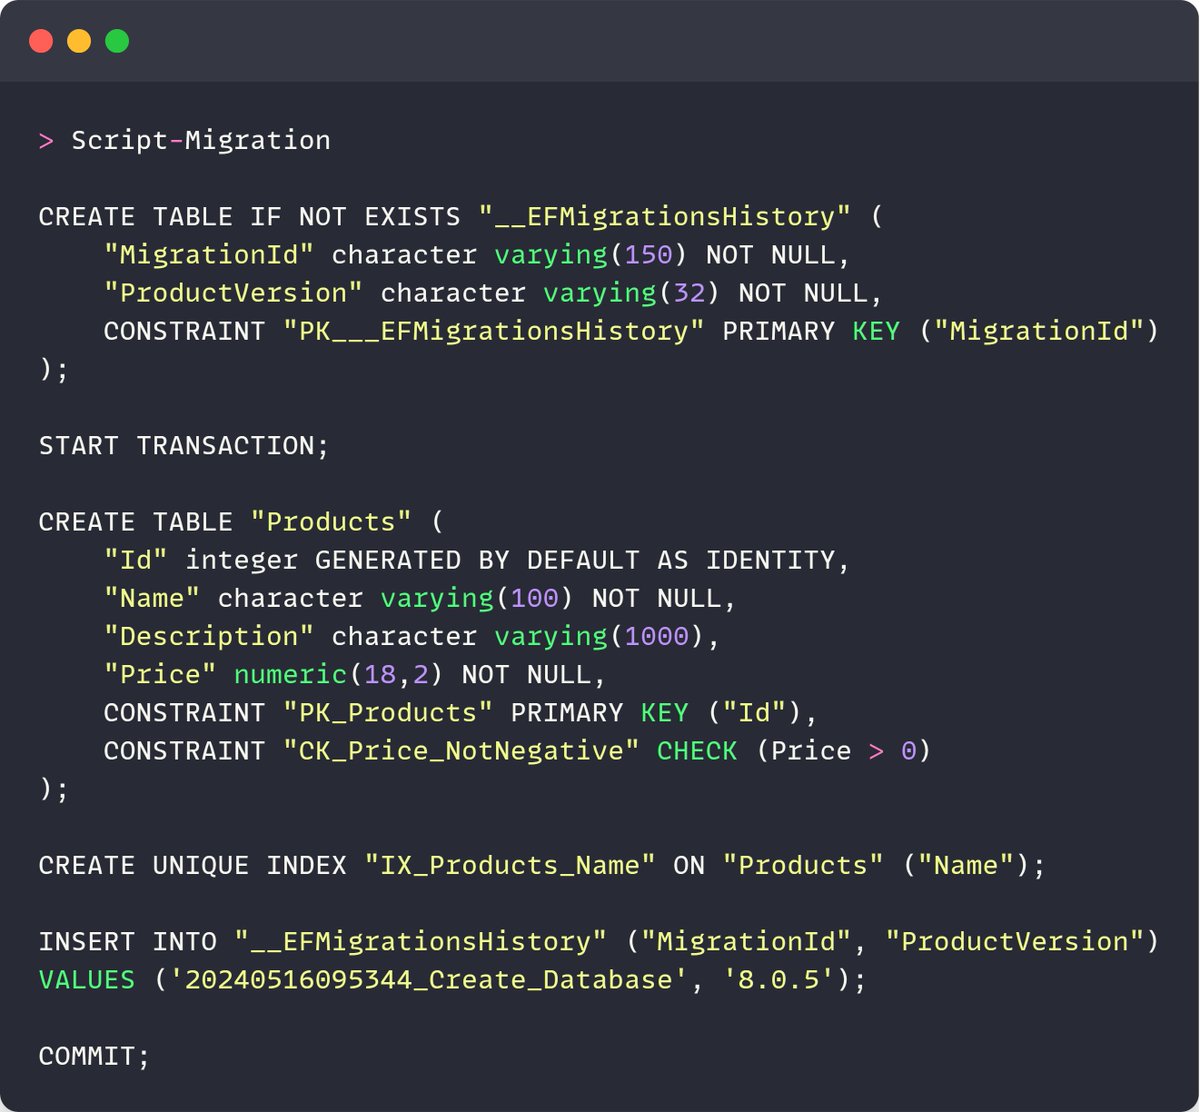Click the number 32 in varying(32)

pyautogui.click(x=690, y=293)
